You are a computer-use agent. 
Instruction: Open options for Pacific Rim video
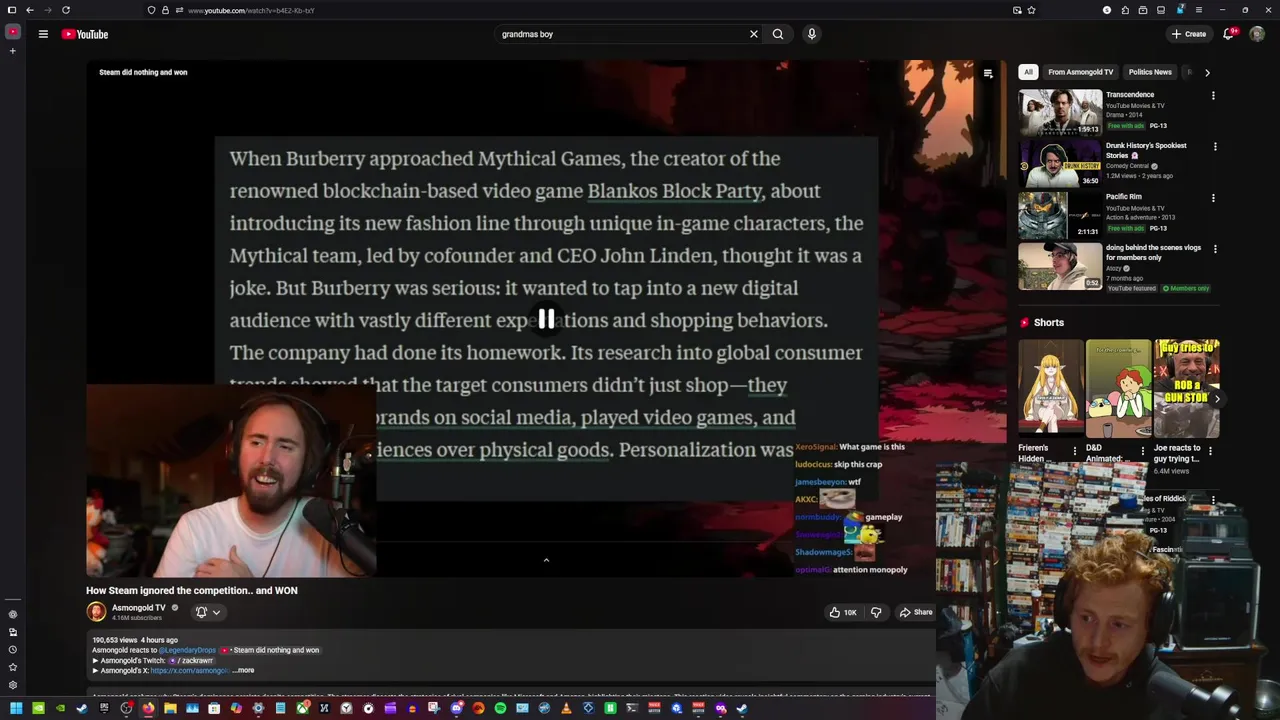1213,198
